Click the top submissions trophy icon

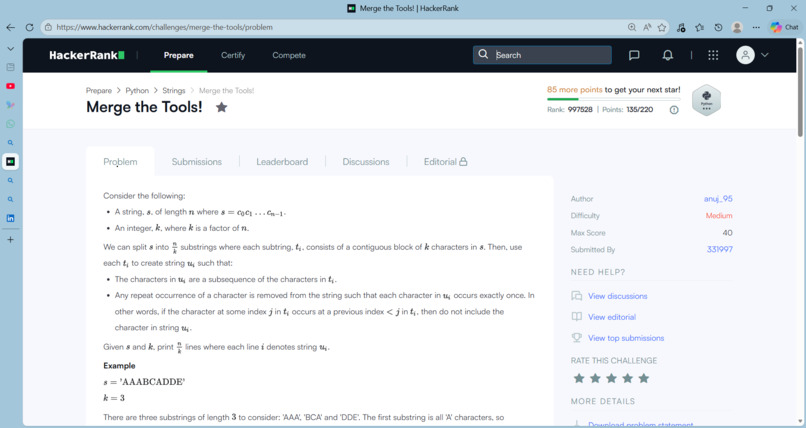click(577, 338)
